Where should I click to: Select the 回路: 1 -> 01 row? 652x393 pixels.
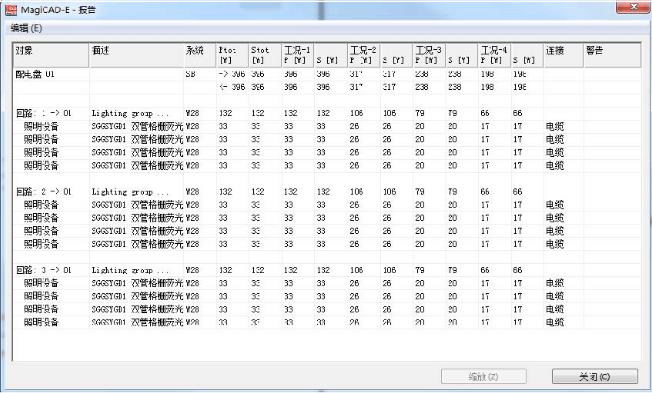click(327, 113)
